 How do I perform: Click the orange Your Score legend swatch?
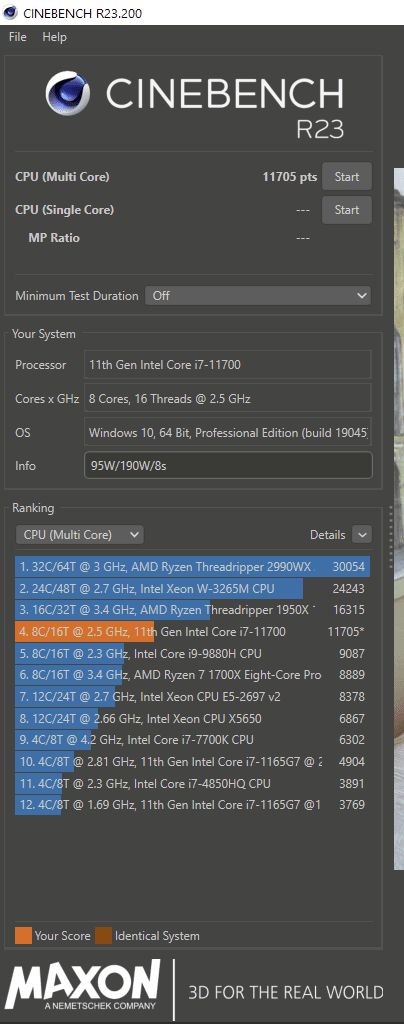23,935
